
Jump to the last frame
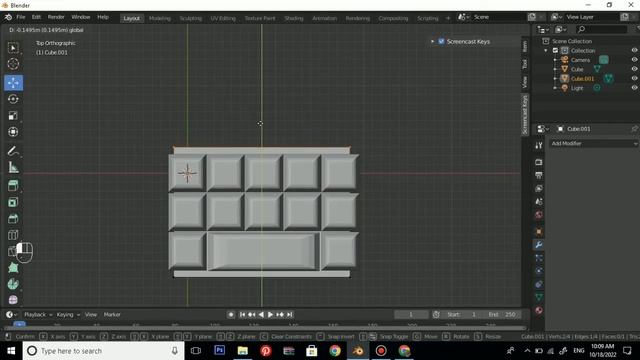click(289, 314)
